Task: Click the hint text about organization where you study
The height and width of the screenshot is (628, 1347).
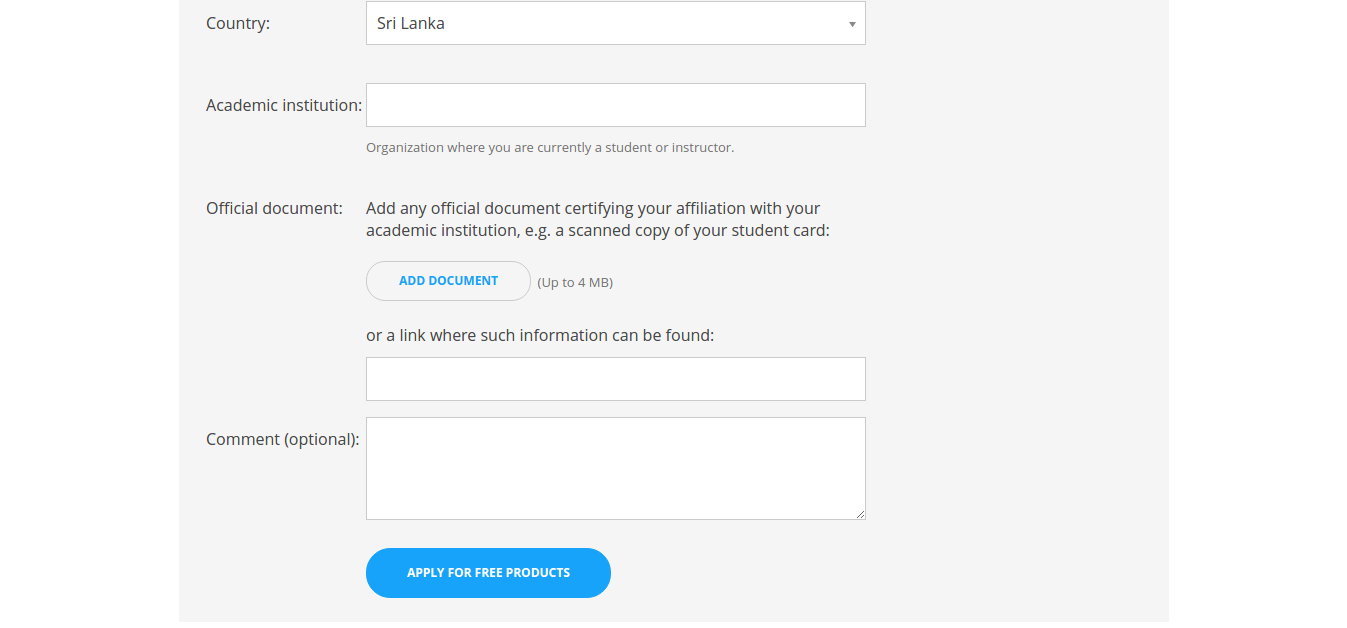Action: pos(550,148)
